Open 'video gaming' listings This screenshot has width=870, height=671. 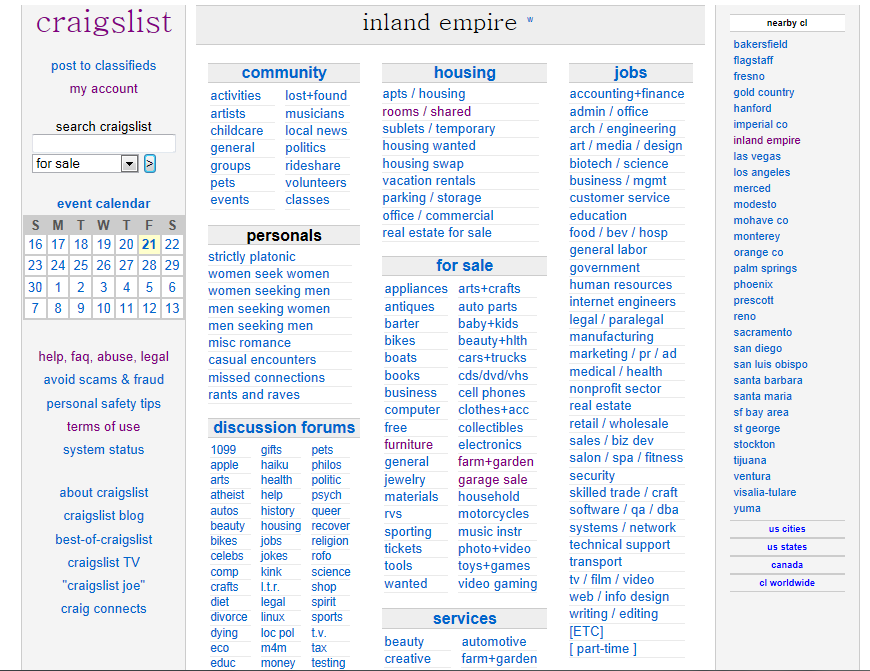pos(498,584)
